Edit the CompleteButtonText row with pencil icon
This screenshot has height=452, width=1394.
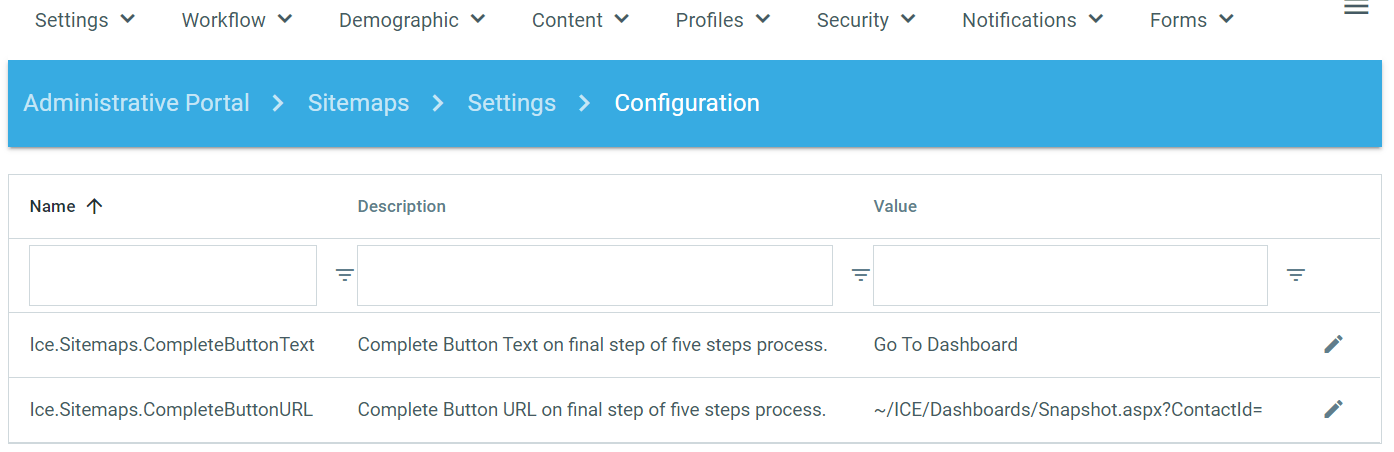1333,345
